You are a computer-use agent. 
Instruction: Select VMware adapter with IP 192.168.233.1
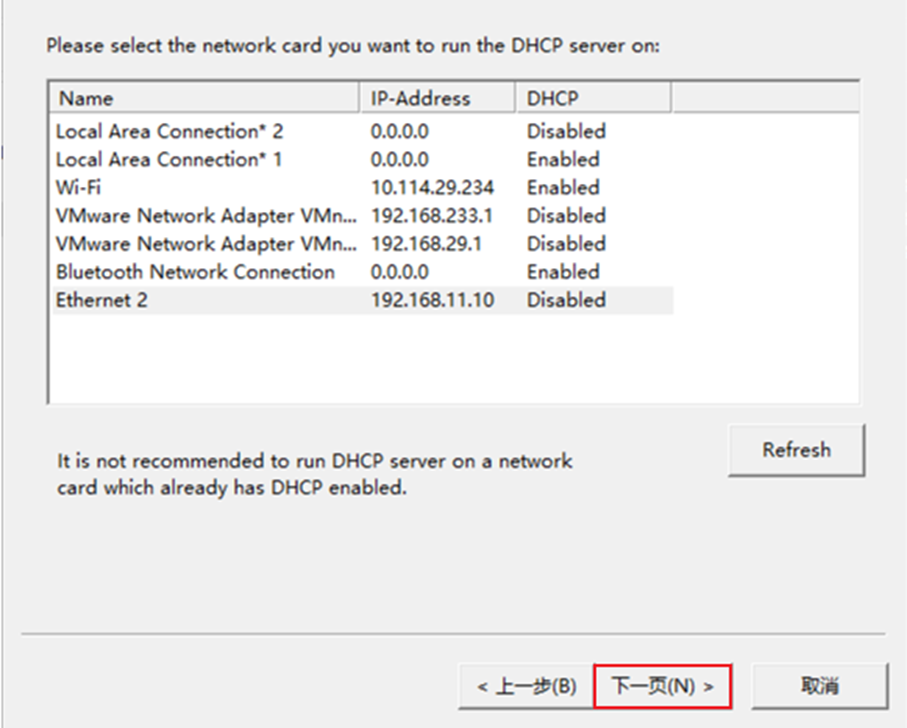363,216
